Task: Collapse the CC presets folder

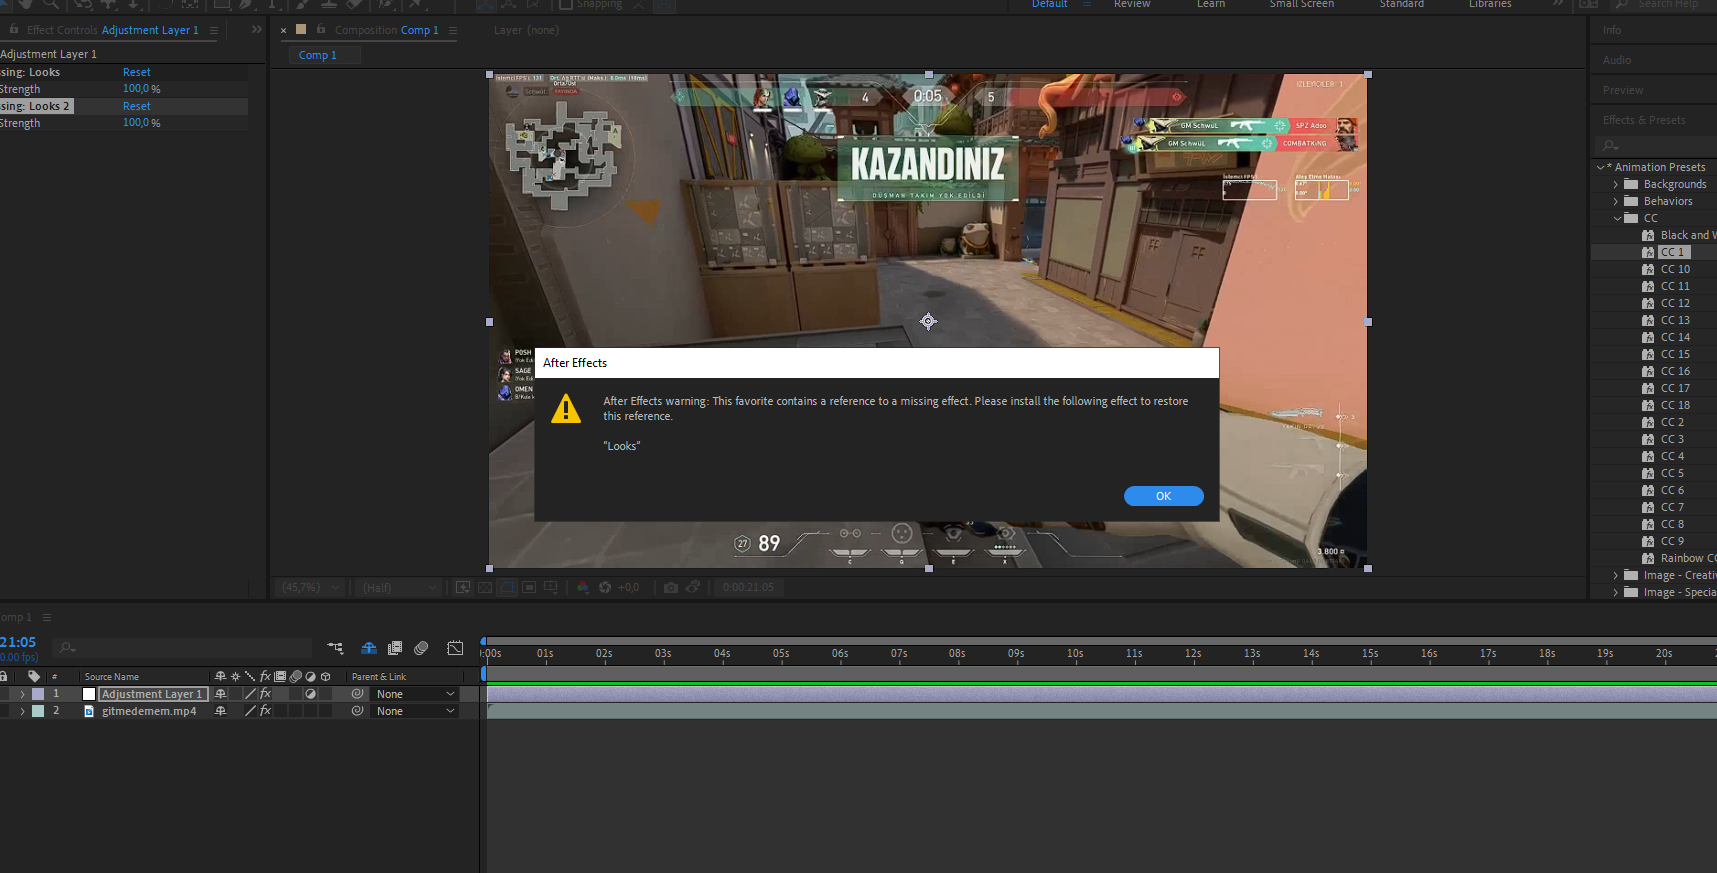Action: [1616, 218]
